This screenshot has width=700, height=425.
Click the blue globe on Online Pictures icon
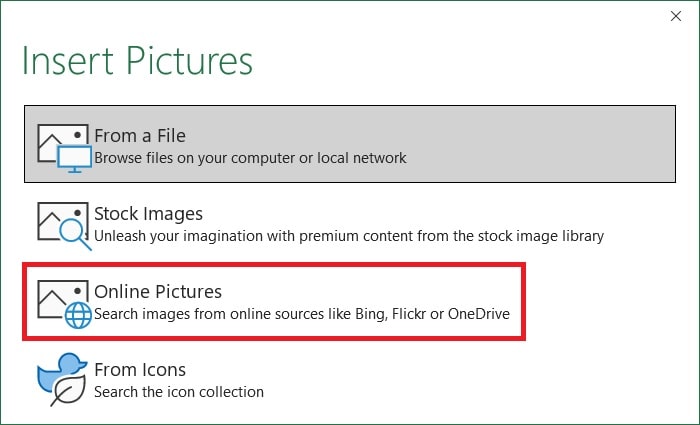78,315
